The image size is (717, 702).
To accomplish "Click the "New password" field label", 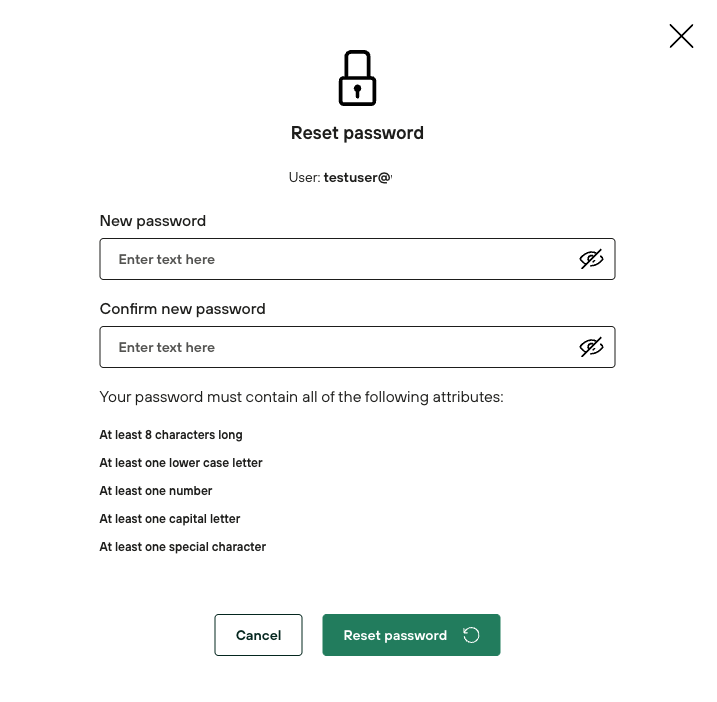I will [153, 221].
